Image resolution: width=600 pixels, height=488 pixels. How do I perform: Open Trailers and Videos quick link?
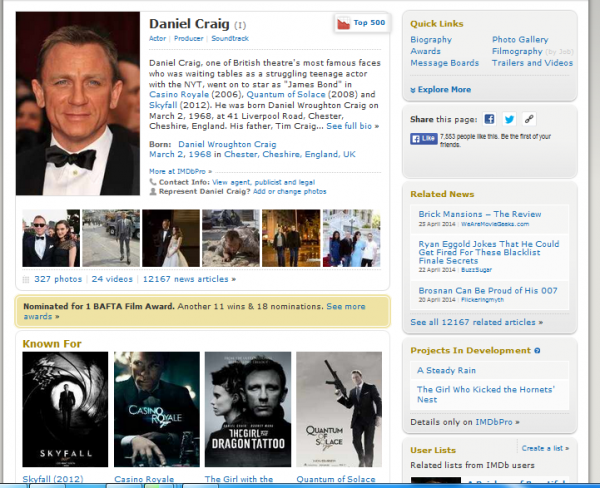point(532,63)
